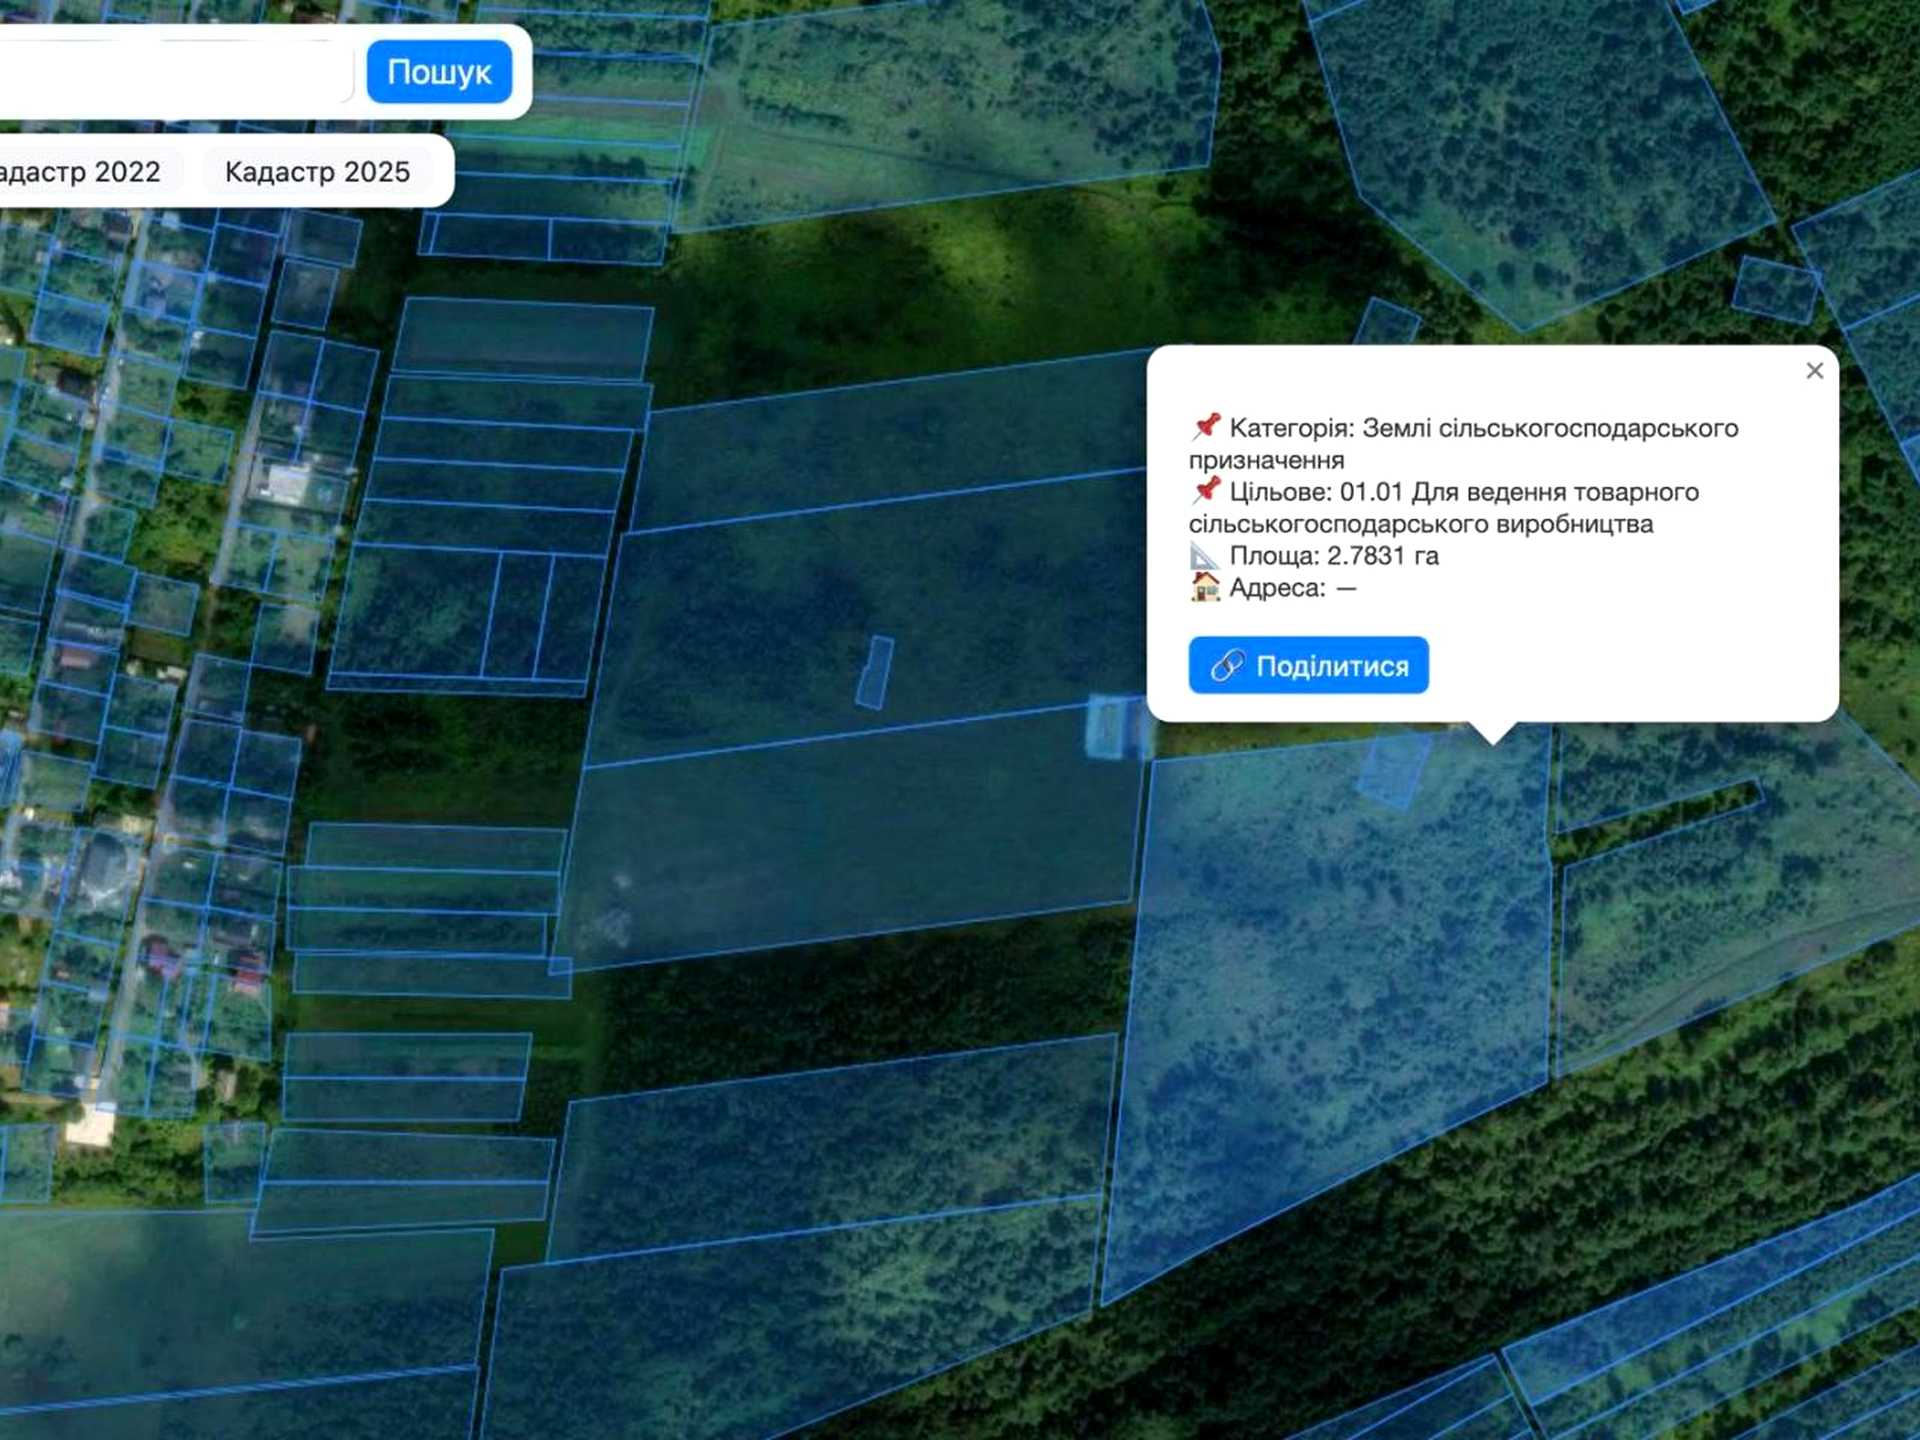Share the parcel via Поділитися button
This screenshot has width=1920, height=1440.
pyautogui.click(x=1308, y=665)
